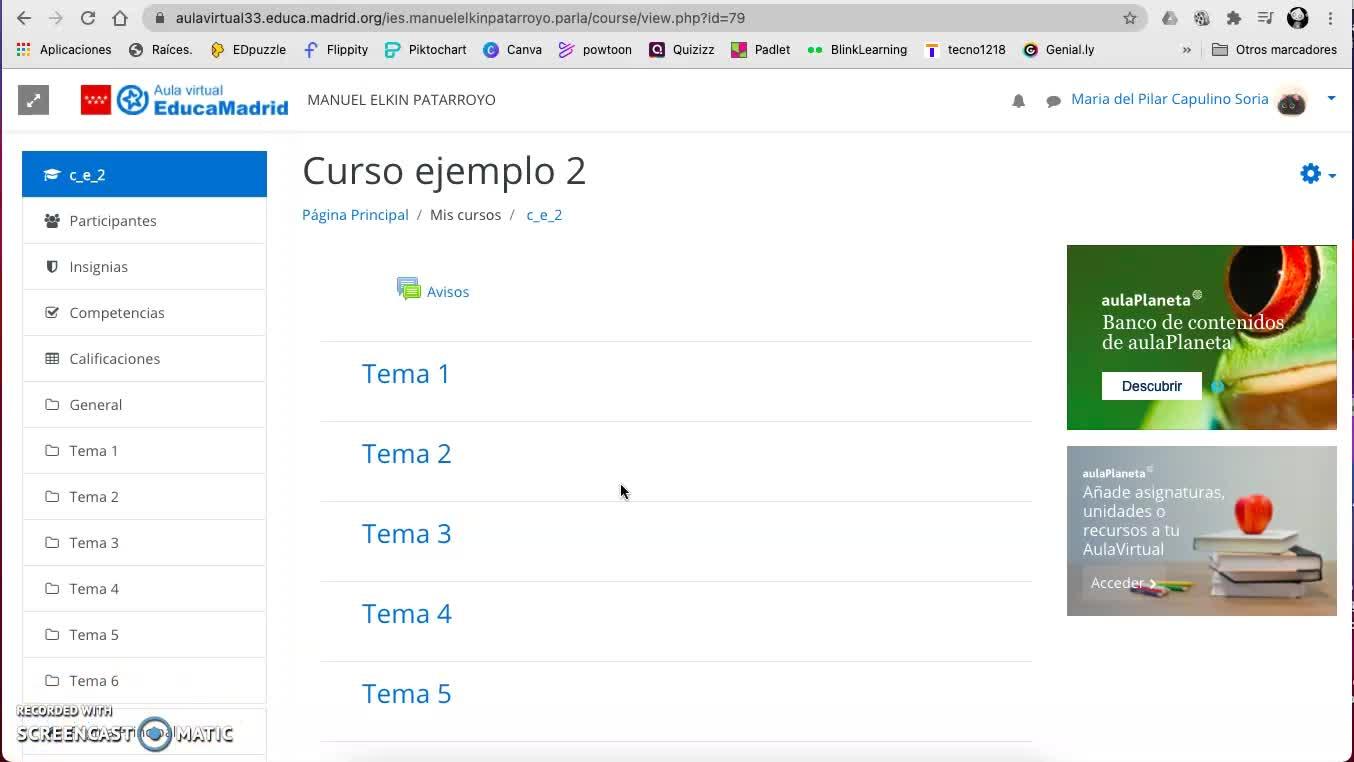Open the Quizizz bookmark
Screen dimensions: 1354x762
[682, 50]
